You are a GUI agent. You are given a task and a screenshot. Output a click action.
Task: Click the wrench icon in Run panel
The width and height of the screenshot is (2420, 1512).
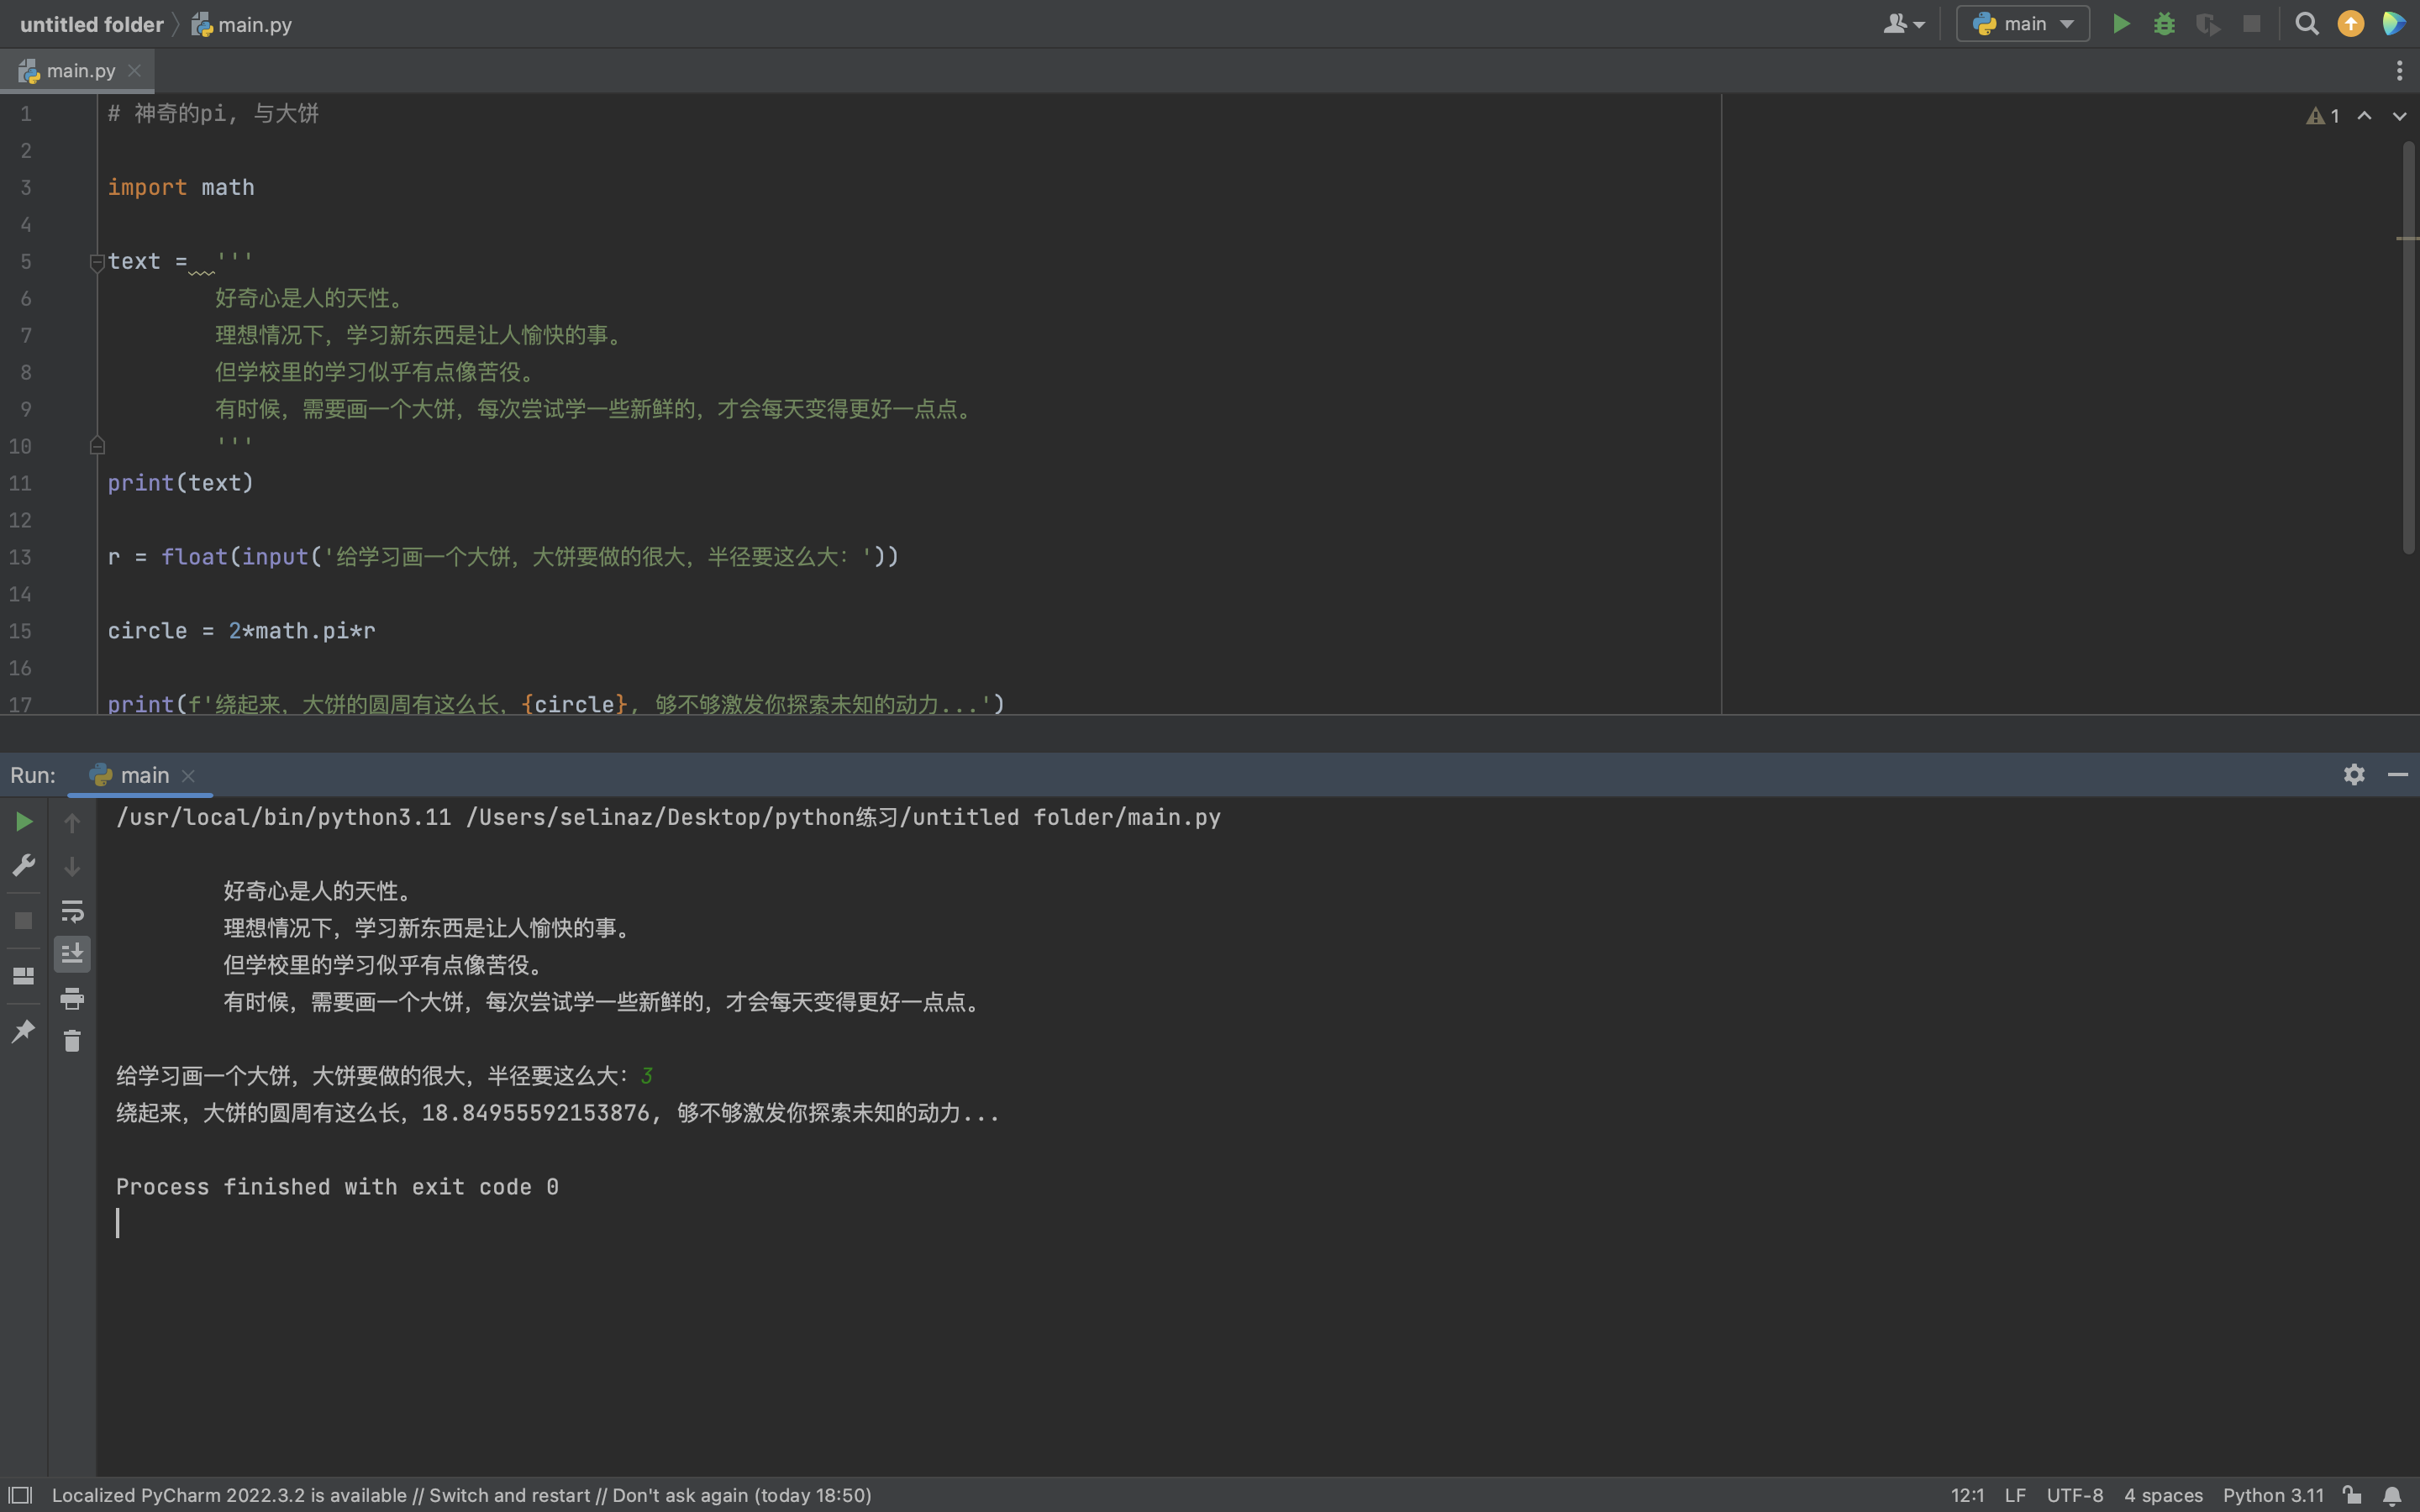pos(24,865)
